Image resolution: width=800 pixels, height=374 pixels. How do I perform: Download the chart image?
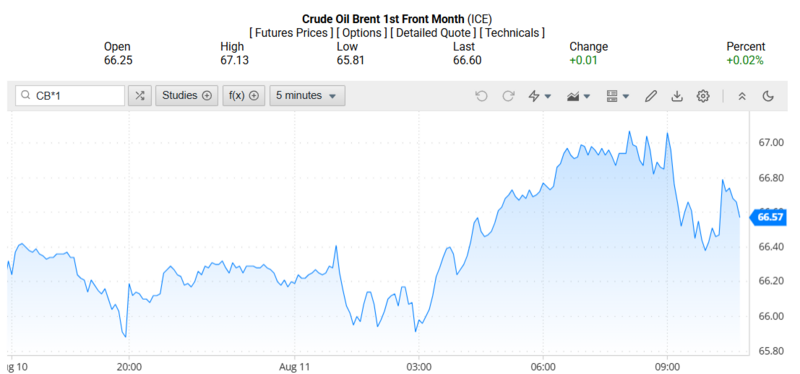pos(677,96)
